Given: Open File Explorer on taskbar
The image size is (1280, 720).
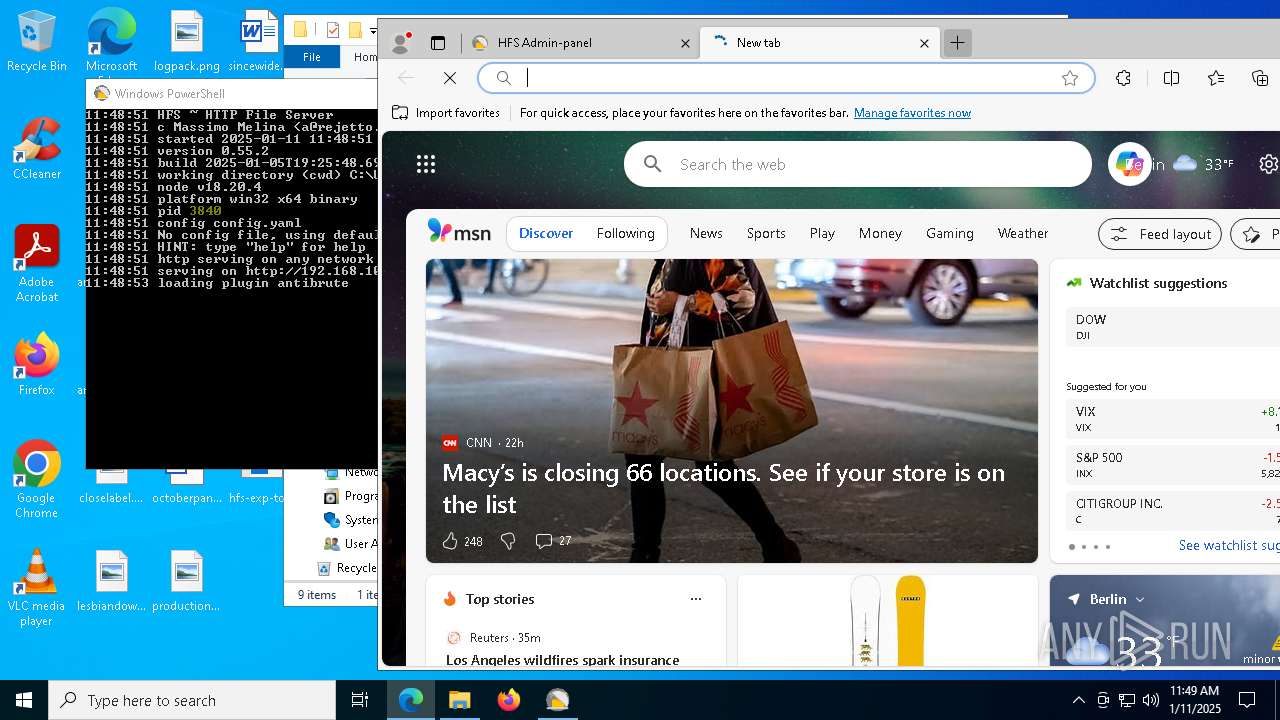Looking at the screenshot, I should (460, 700).
